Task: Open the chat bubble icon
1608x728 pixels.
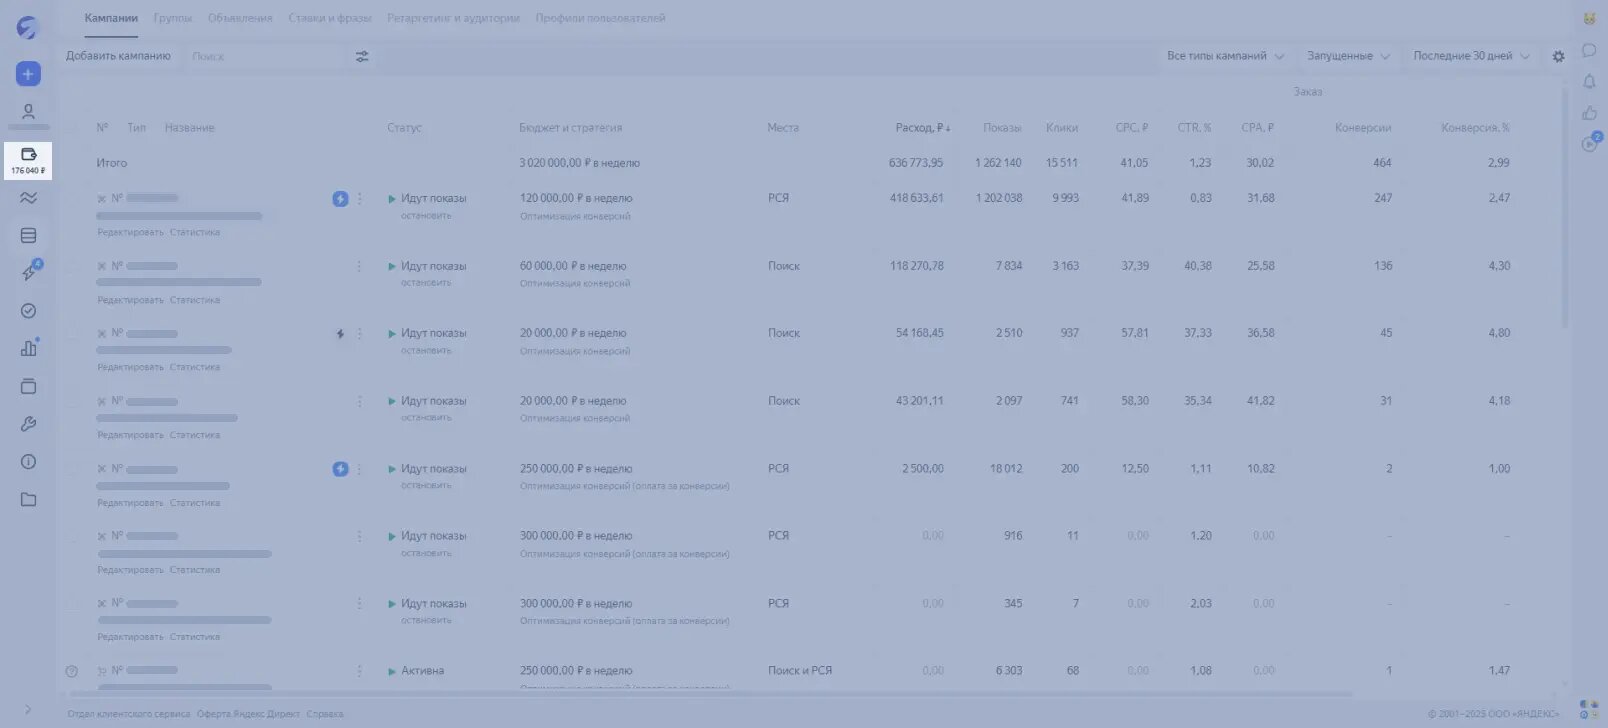Action: (1589, 50)
